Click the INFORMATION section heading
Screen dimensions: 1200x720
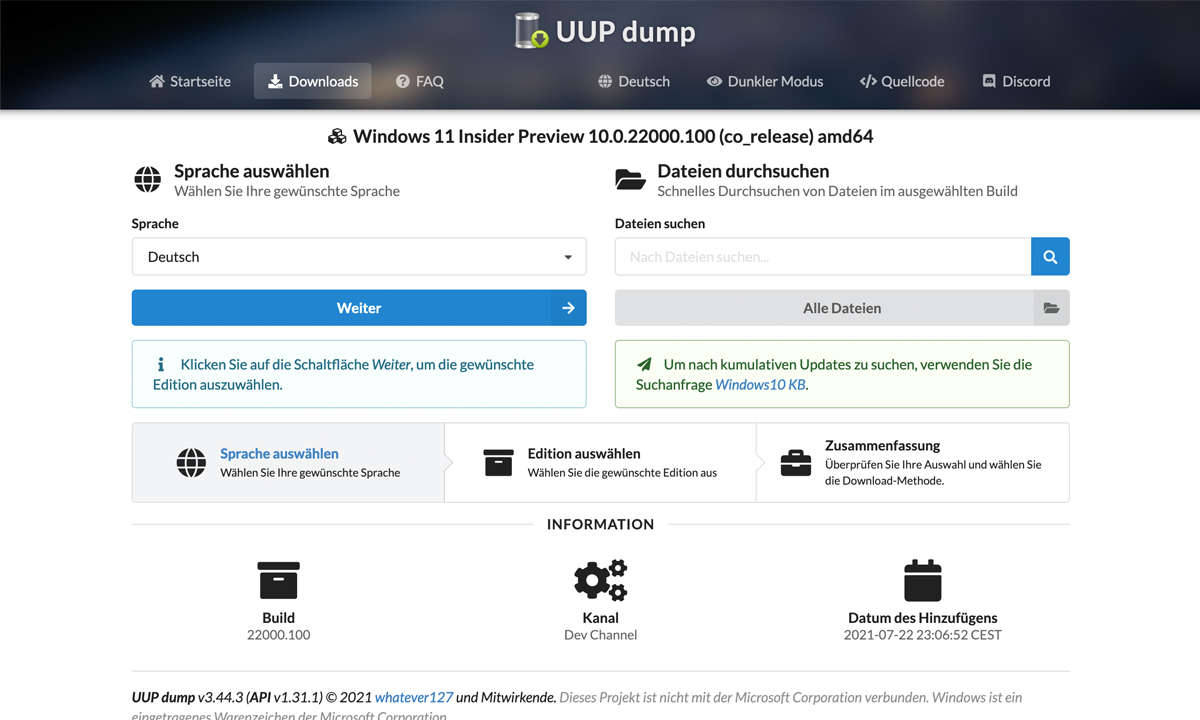click(x=600, y=524)
